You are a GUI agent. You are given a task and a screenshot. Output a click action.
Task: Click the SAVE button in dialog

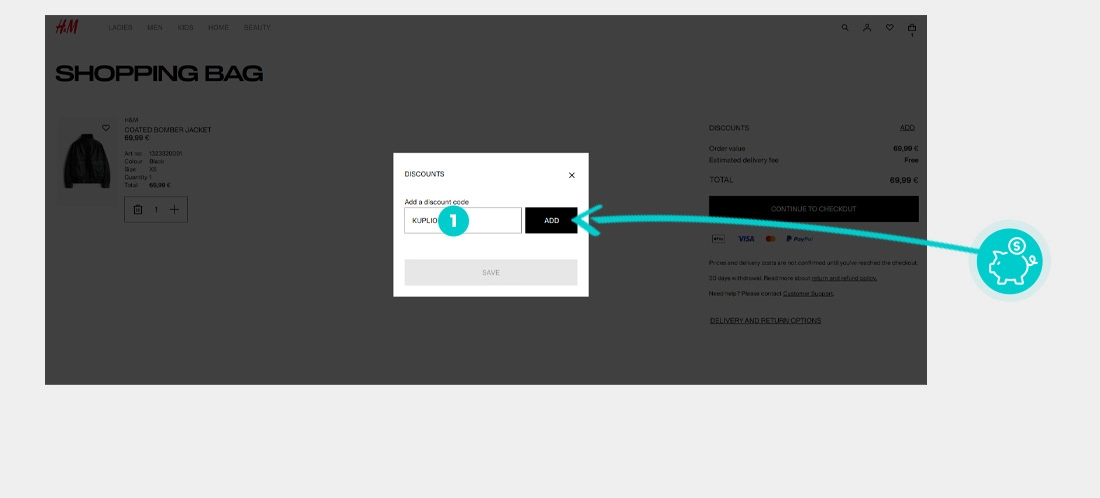click(x=491, y=272)
